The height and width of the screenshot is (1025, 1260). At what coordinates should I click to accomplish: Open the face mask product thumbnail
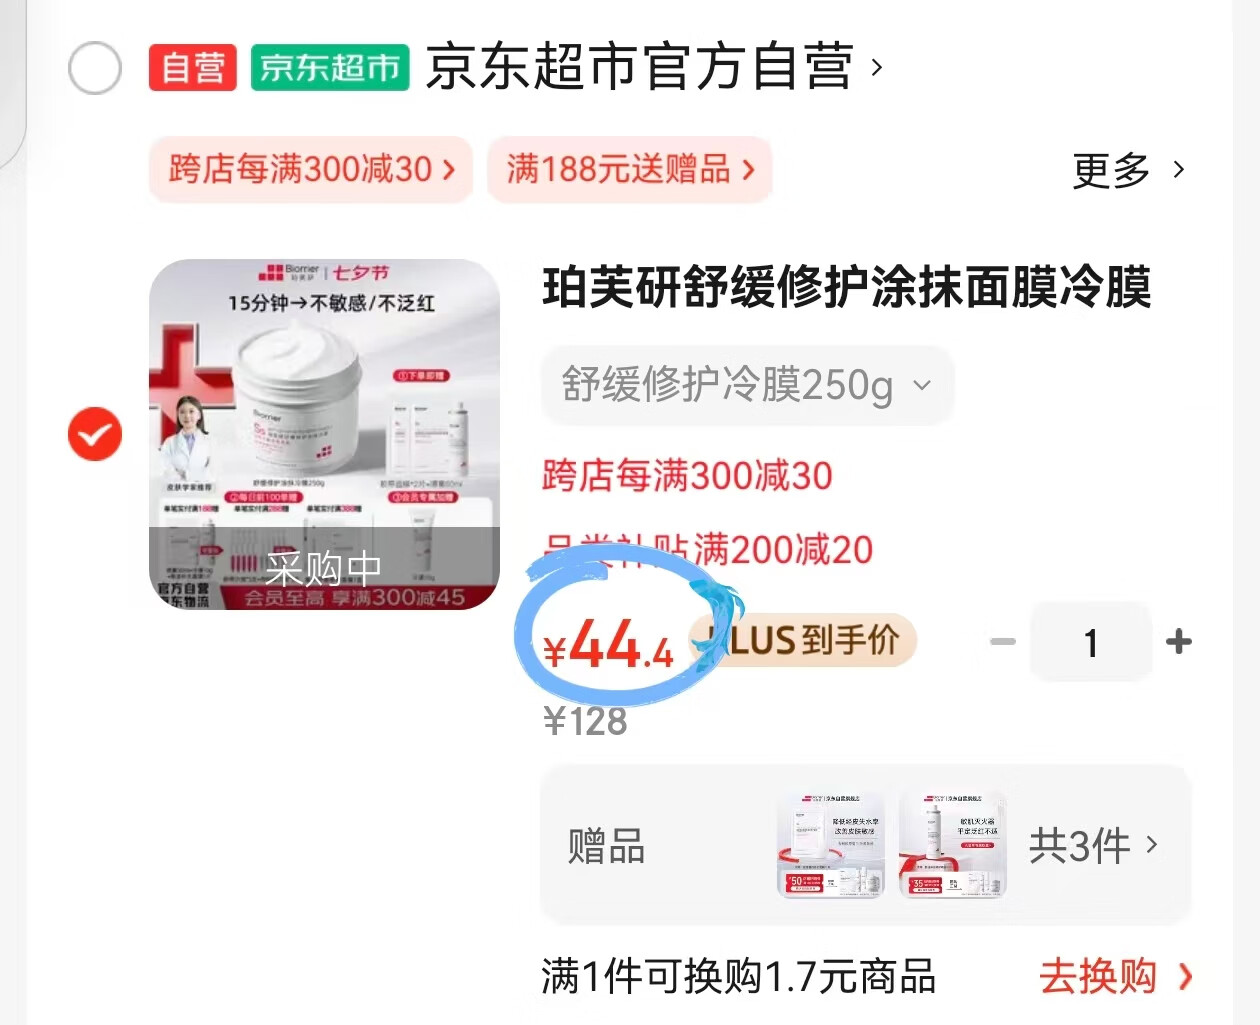(324, 434)
